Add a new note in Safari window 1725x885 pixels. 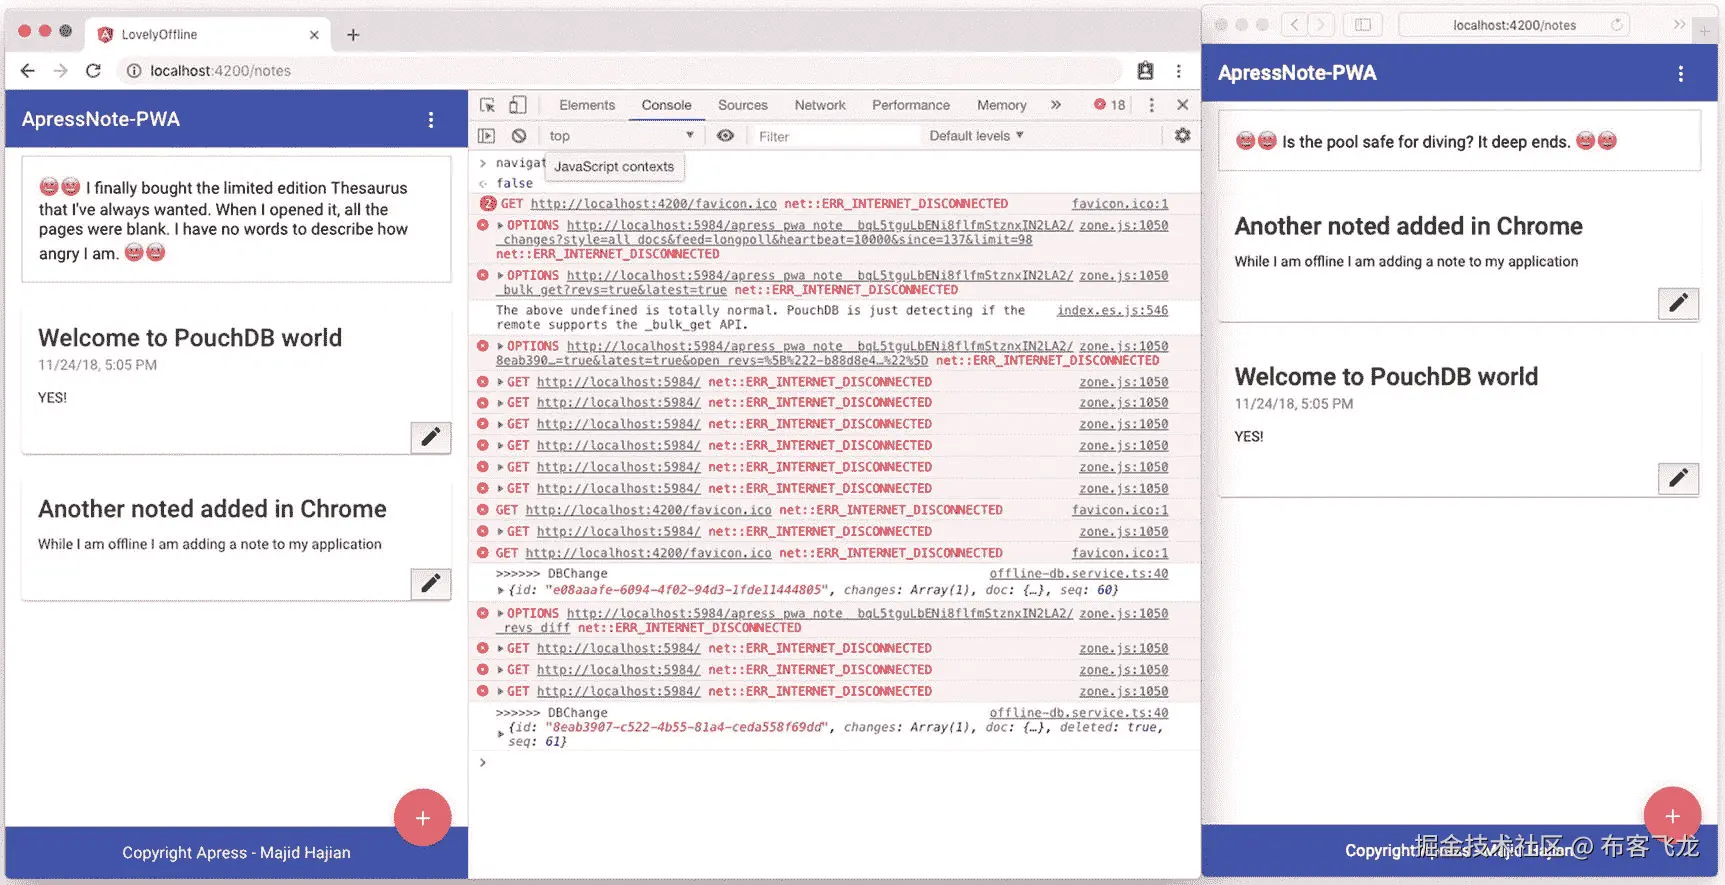point(1672,815)
